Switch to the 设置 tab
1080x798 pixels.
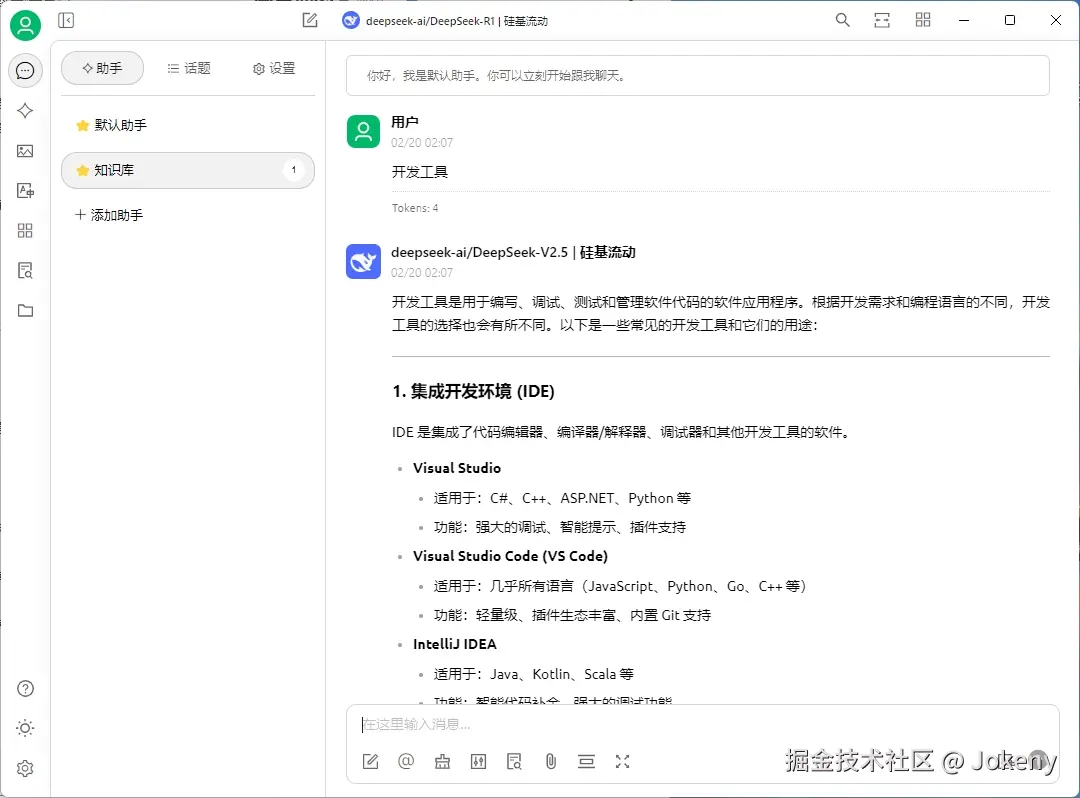tap(274, 68)
